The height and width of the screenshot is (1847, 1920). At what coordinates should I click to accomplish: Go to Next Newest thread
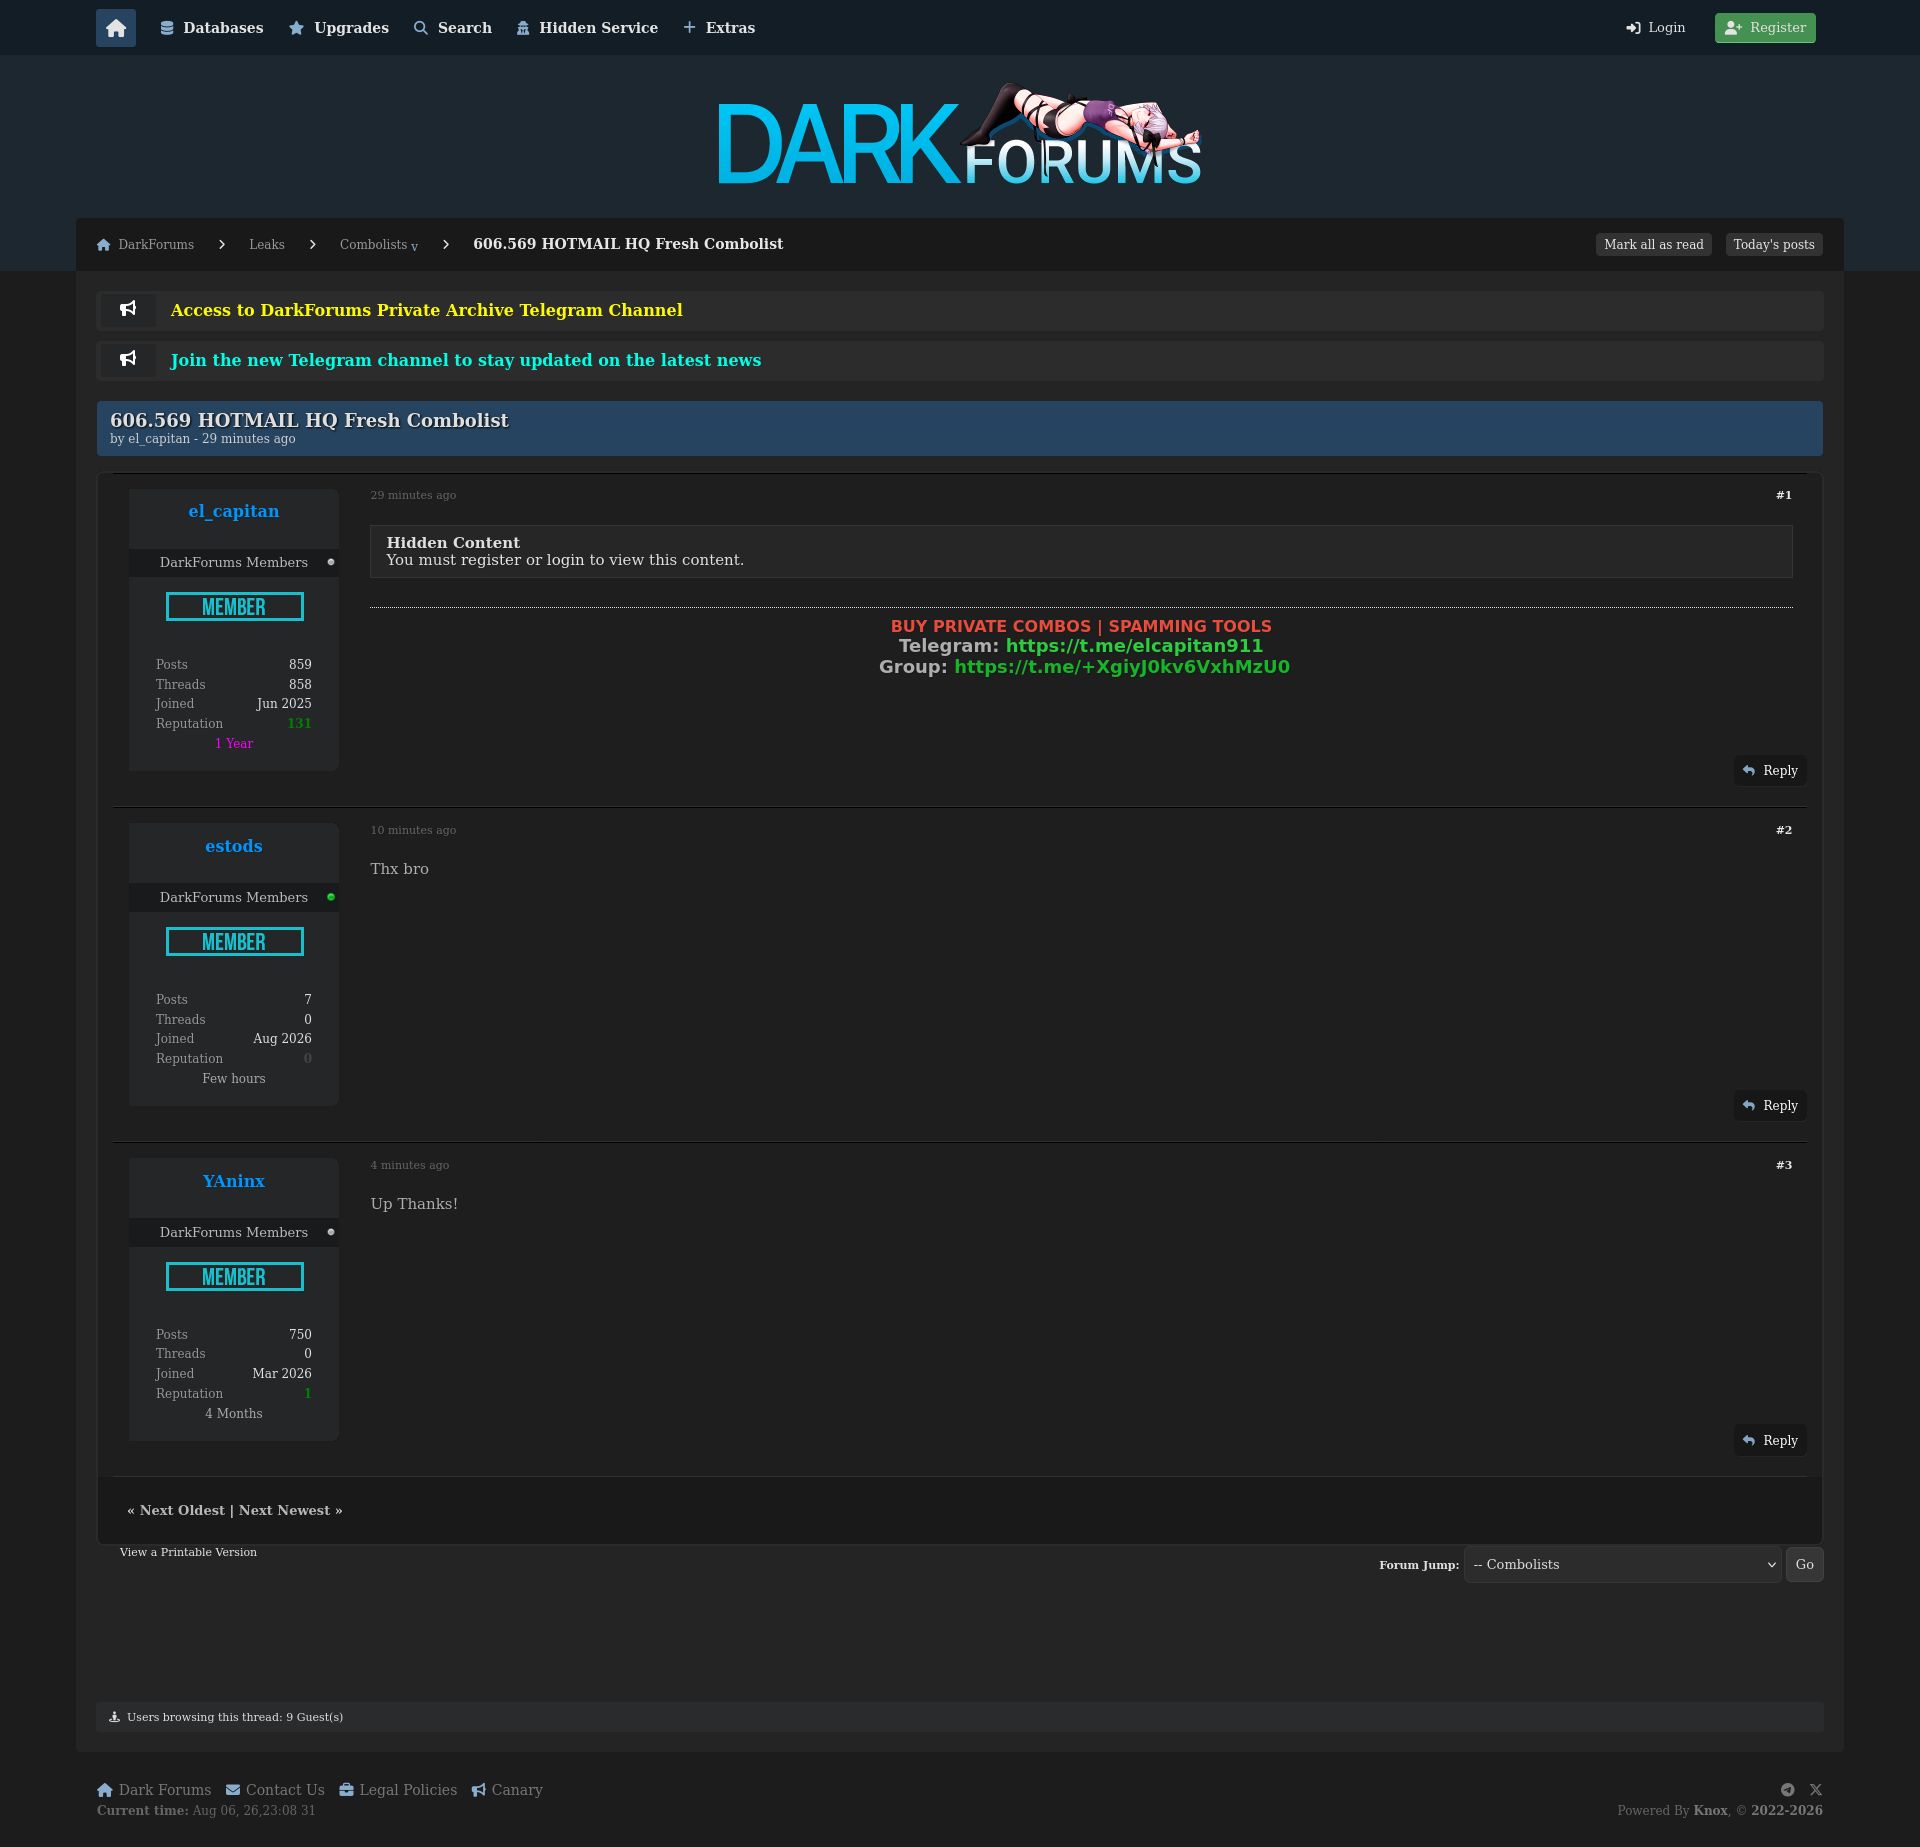pos(284,1511)
